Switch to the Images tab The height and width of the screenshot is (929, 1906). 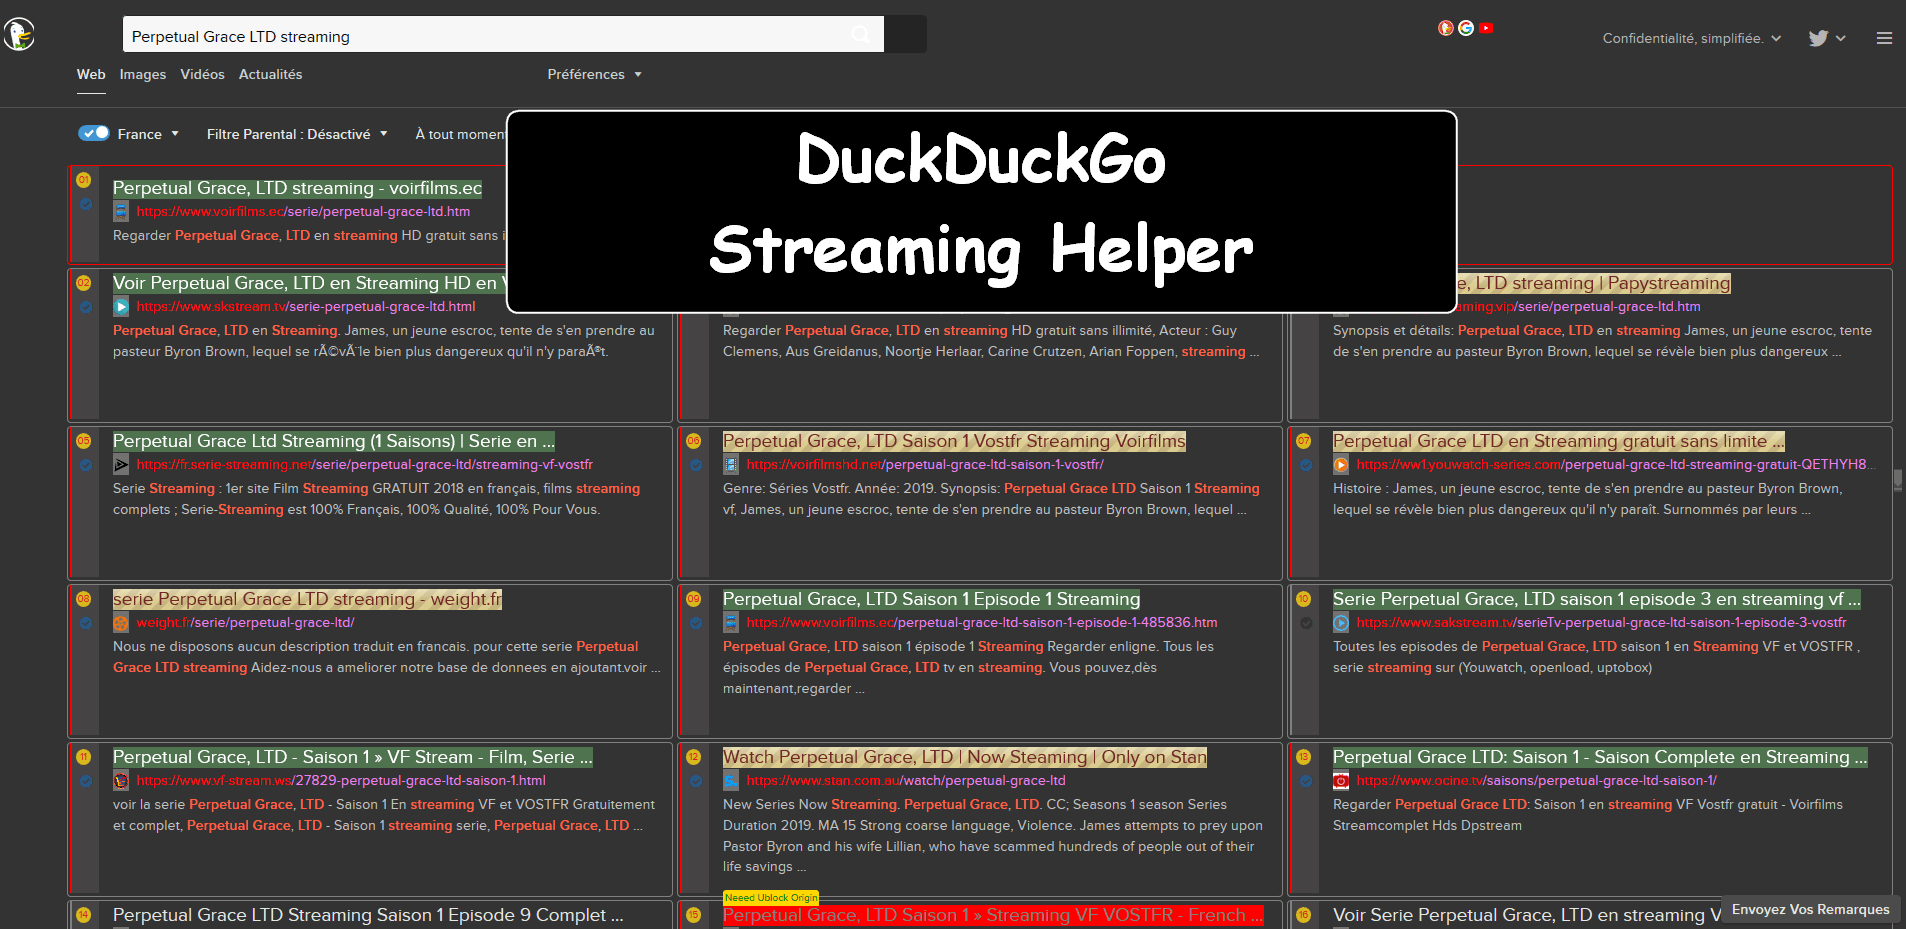tap(142, 74)
